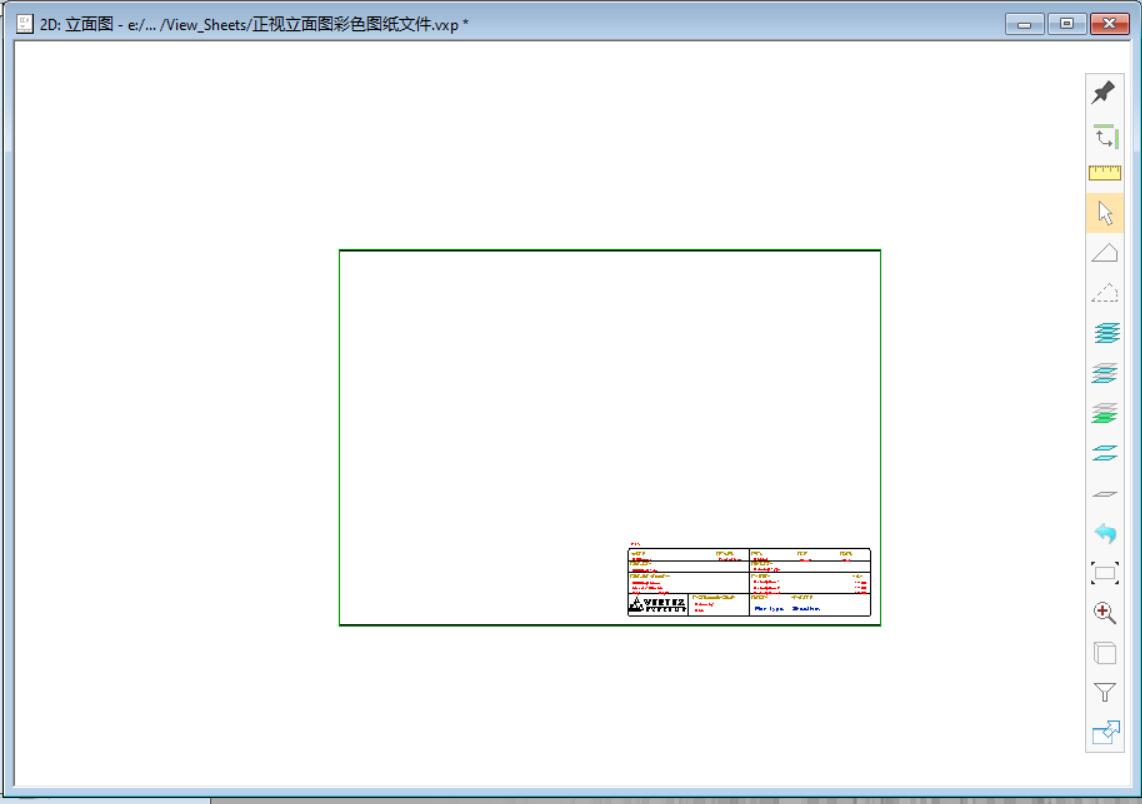The height and width of the screenshot is (804, 1142).
Task: Select the dashed triangle shape tool
Action: coord(1104,293)
